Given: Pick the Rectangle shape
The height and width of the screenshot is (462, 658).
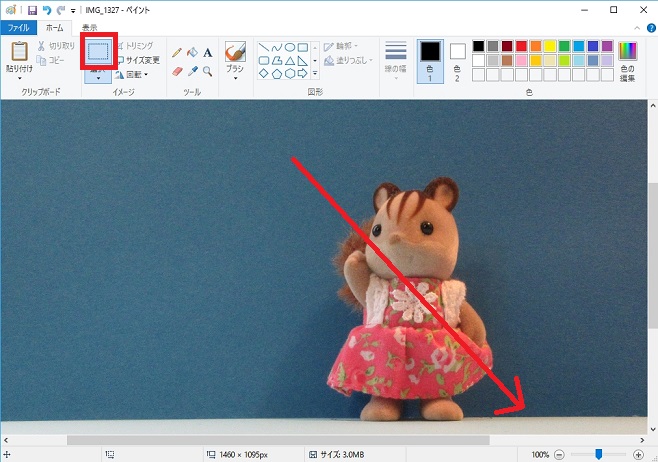Looking at the screenshot, I should click(x=303, y=47).
